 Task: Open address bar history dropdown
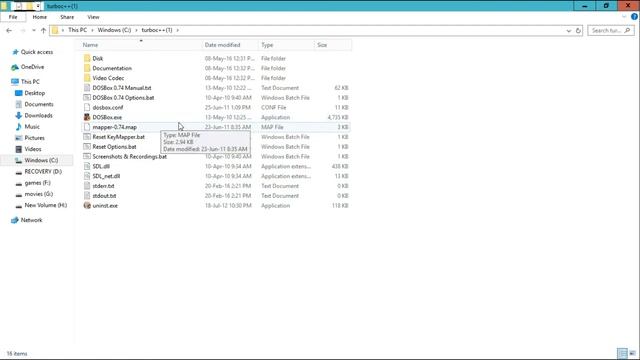point(569,31)
